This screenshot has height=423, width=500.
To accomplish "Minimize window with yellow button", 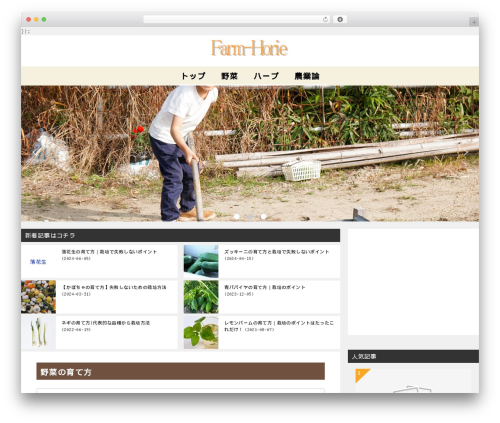I will (x=36, y=19).
